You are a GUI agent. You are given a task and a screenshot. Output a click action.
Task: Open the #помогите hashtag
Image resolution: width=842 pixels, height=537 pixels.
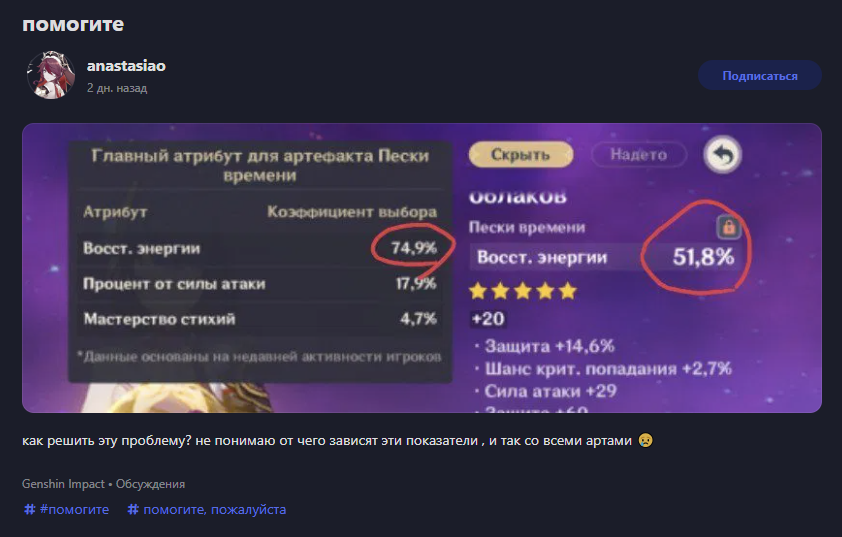click(67, 510)
